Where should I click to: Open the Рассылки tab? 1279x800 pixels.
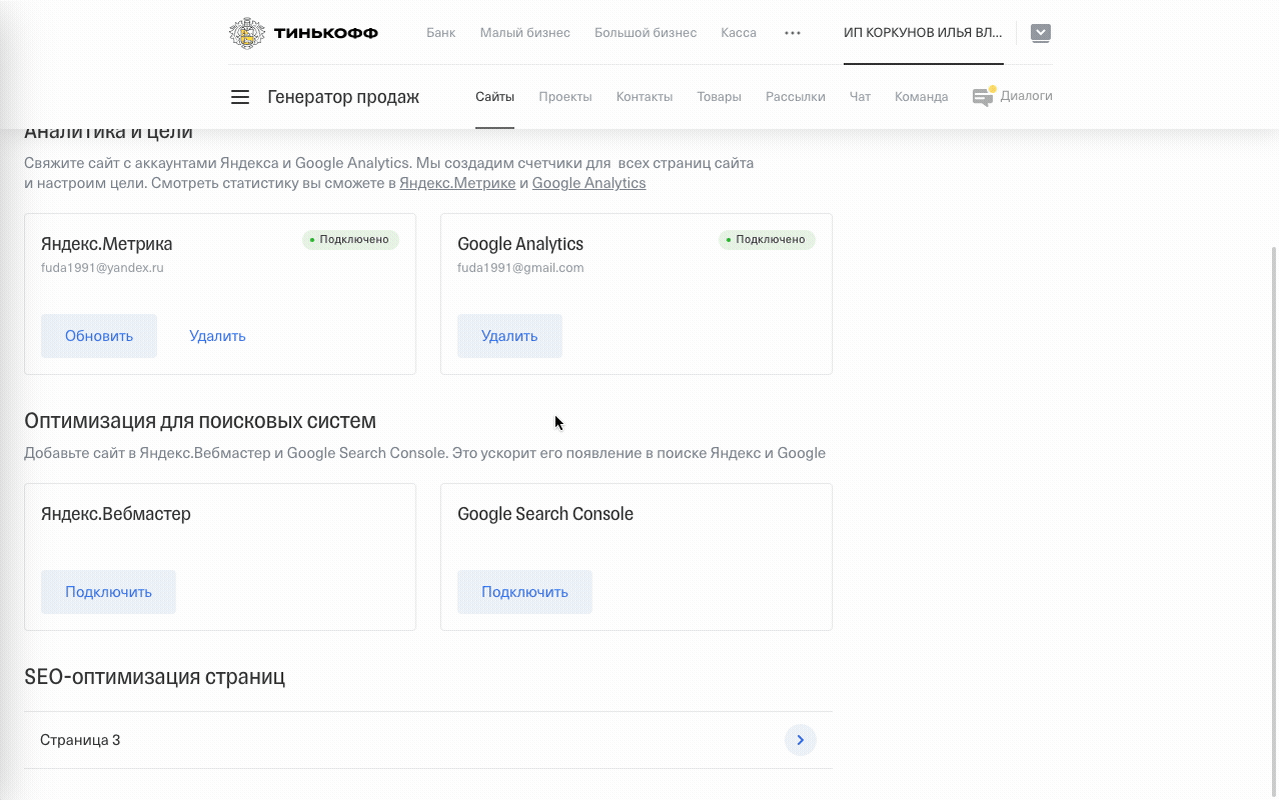click(795, 97)
